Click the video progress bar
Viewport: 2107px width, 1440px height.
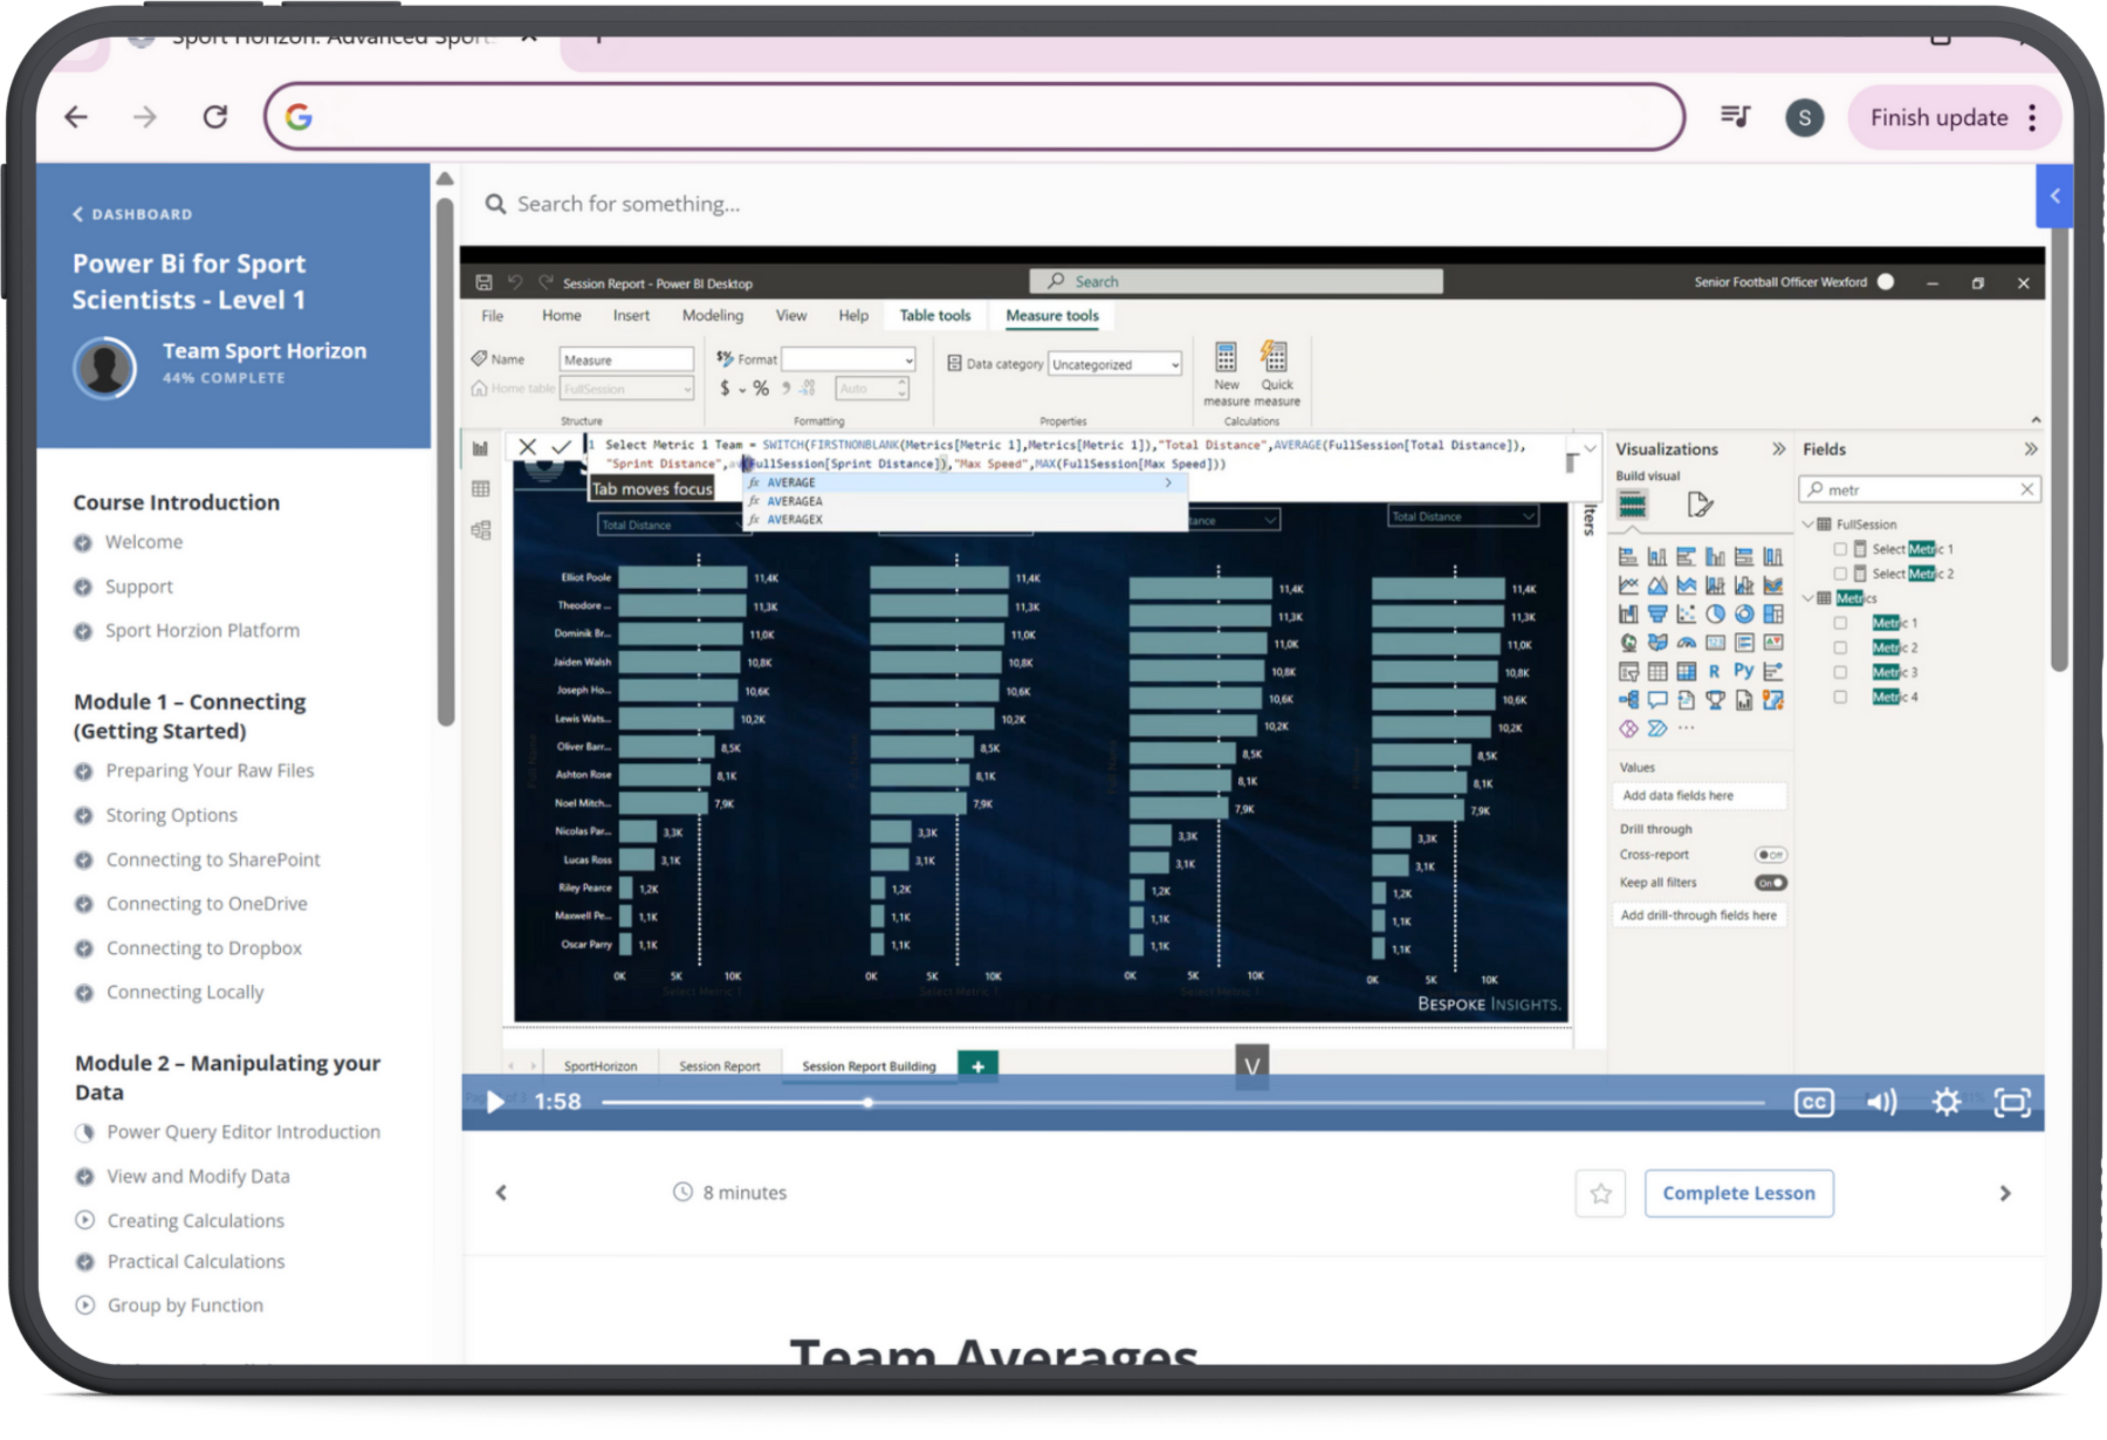[1182, 1102]
